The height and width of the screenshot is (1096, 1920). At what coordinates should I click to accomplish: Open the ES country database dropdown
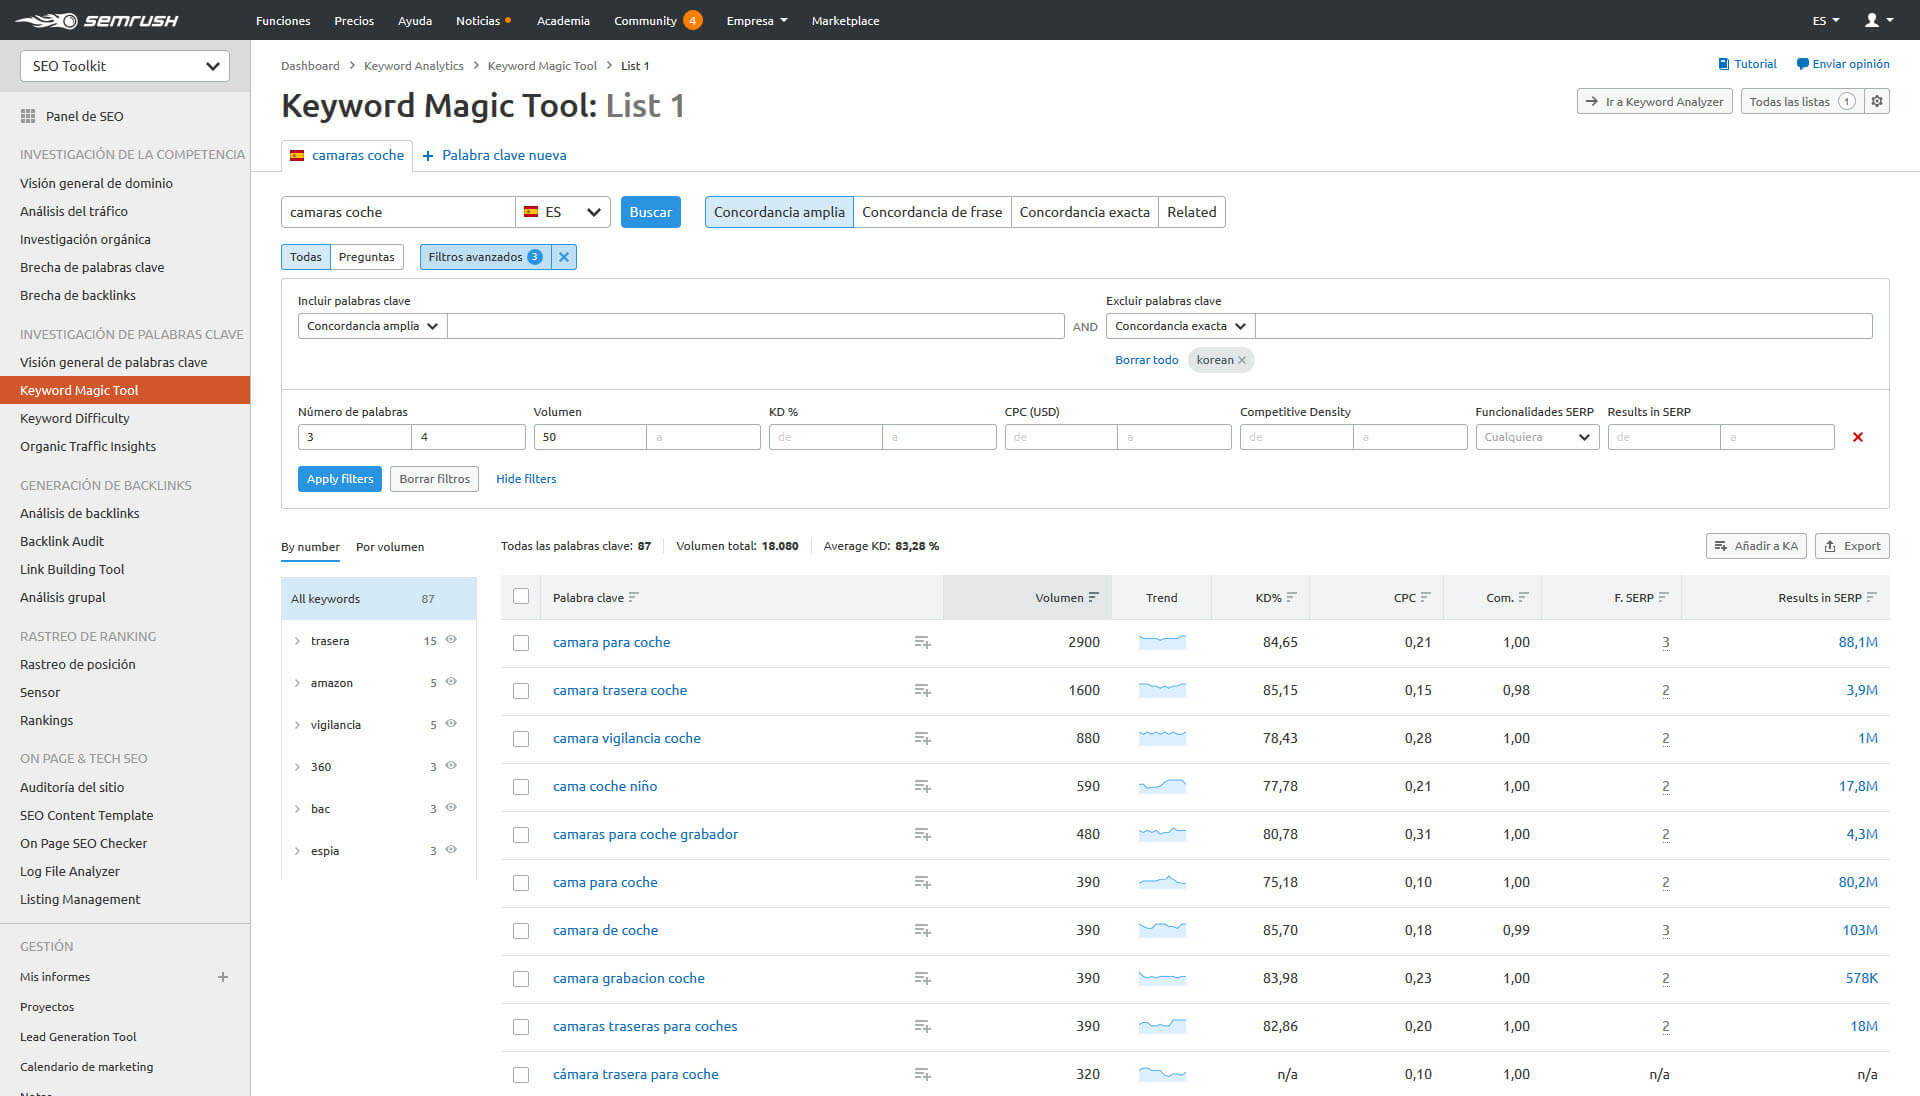562,212
